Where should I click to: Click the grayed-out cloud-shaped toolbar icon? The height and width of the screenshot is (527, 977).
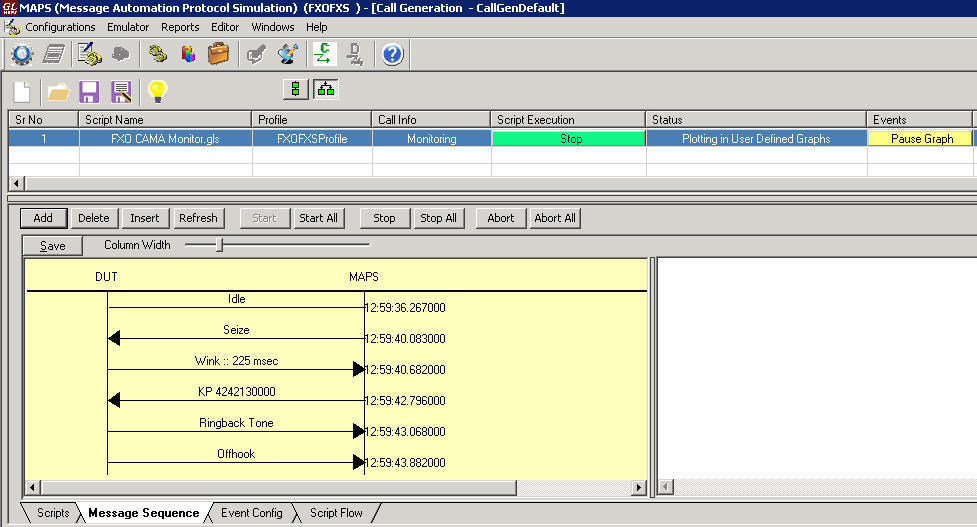pyautogui.click(x=120, y=55)
